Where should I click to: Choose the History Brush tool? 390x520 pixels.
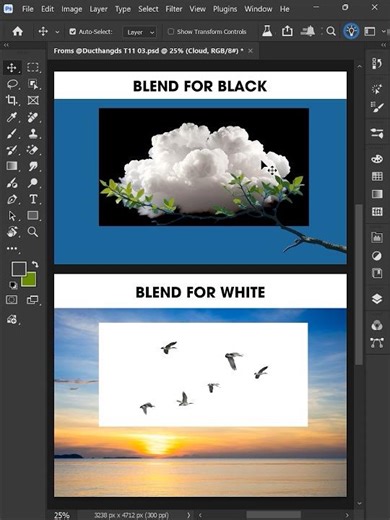tap(12, 150)
